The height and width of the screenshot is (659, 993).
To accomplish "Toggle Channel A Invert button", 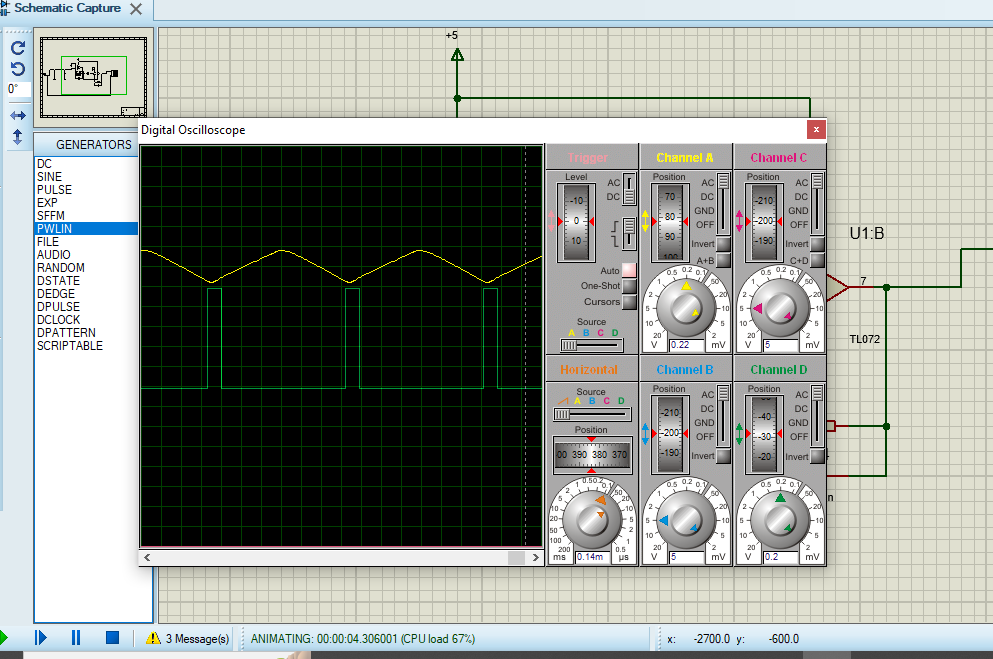I will (723, 244).
